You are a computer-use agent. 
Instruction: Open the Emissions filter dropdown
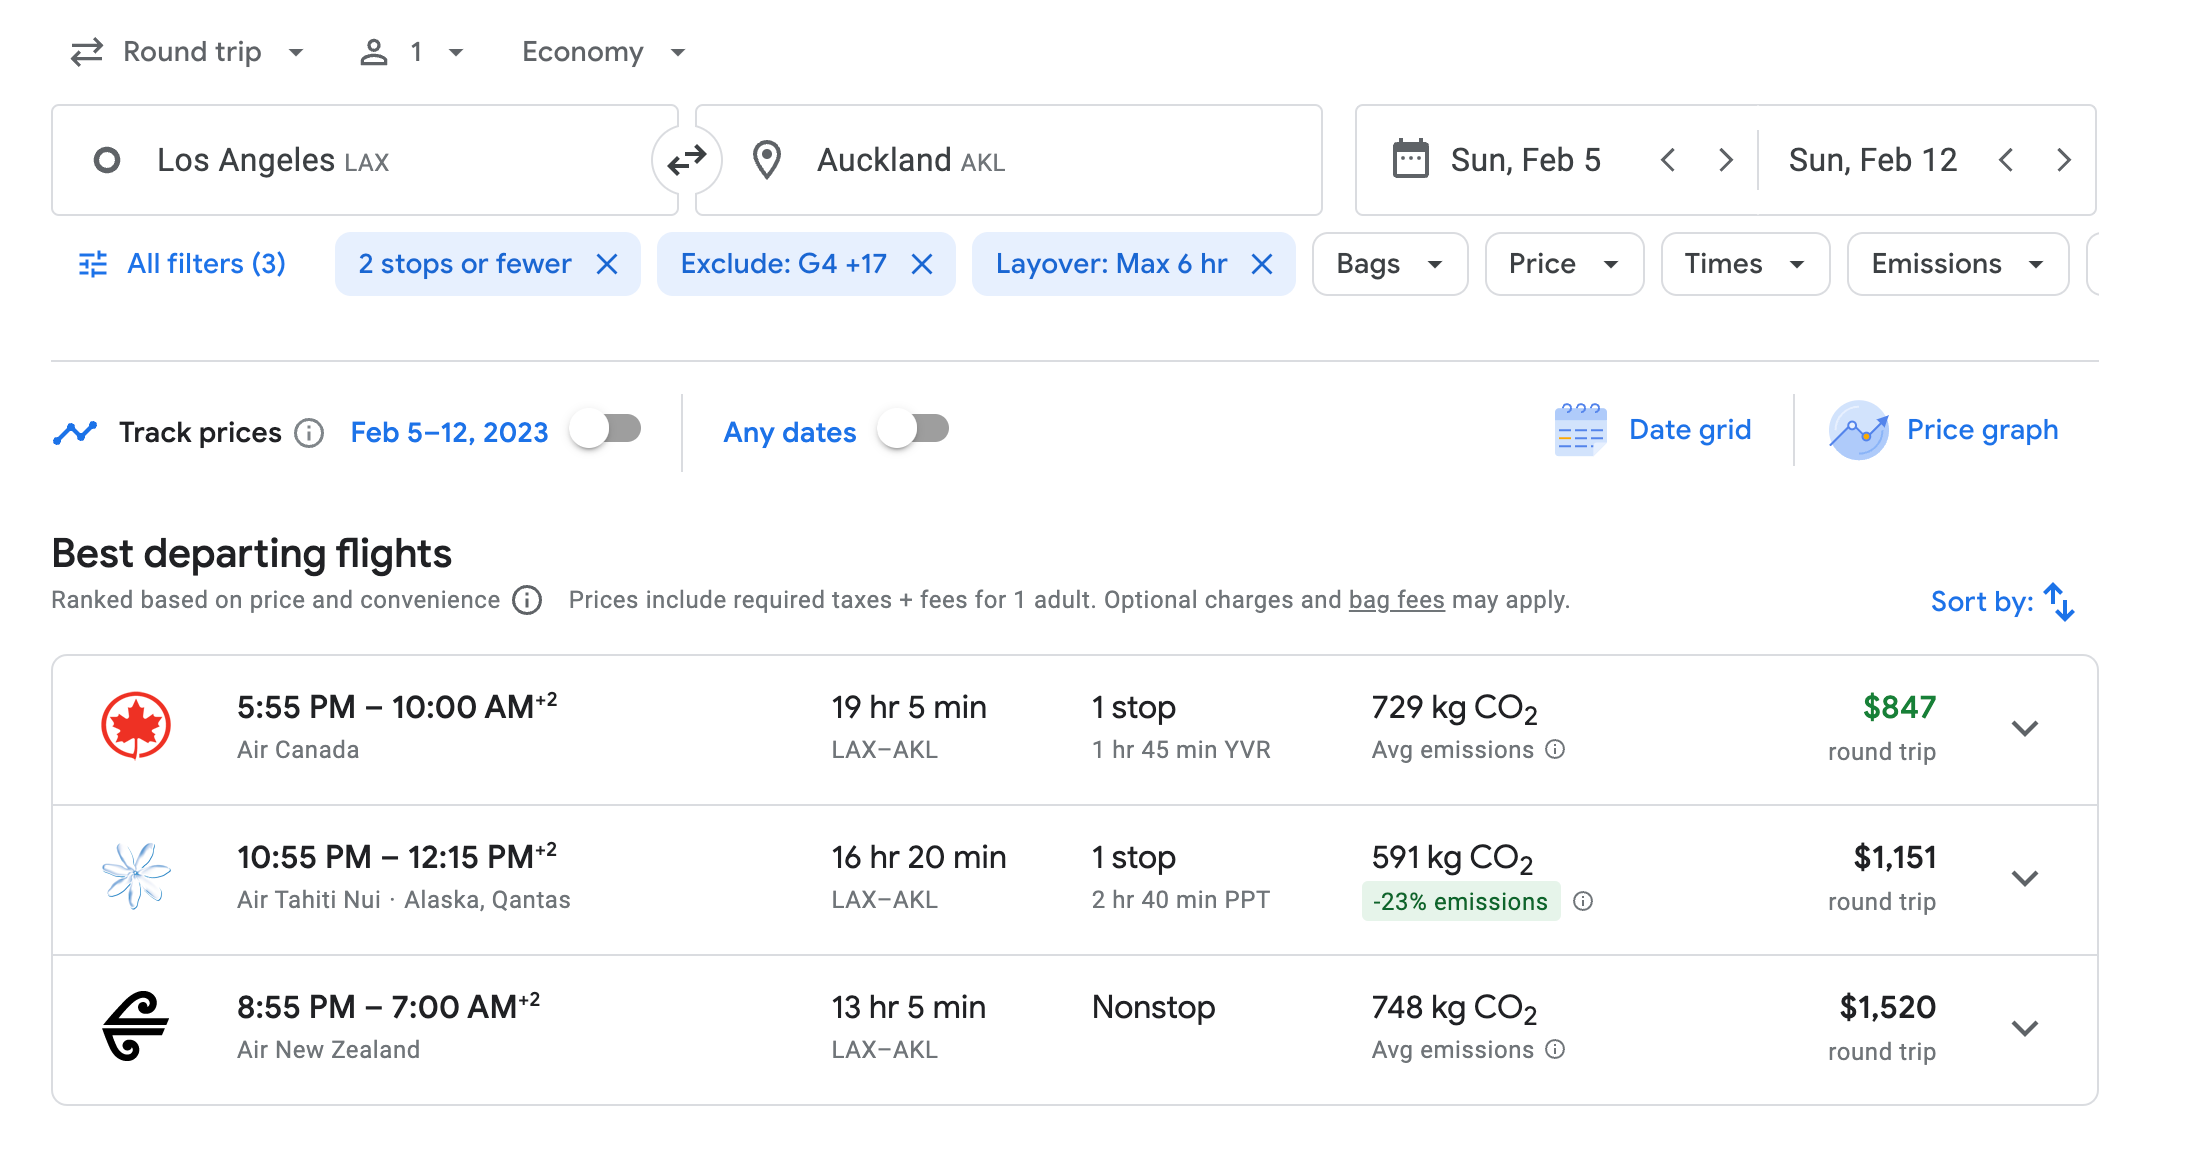click(x=1957, y=264)
